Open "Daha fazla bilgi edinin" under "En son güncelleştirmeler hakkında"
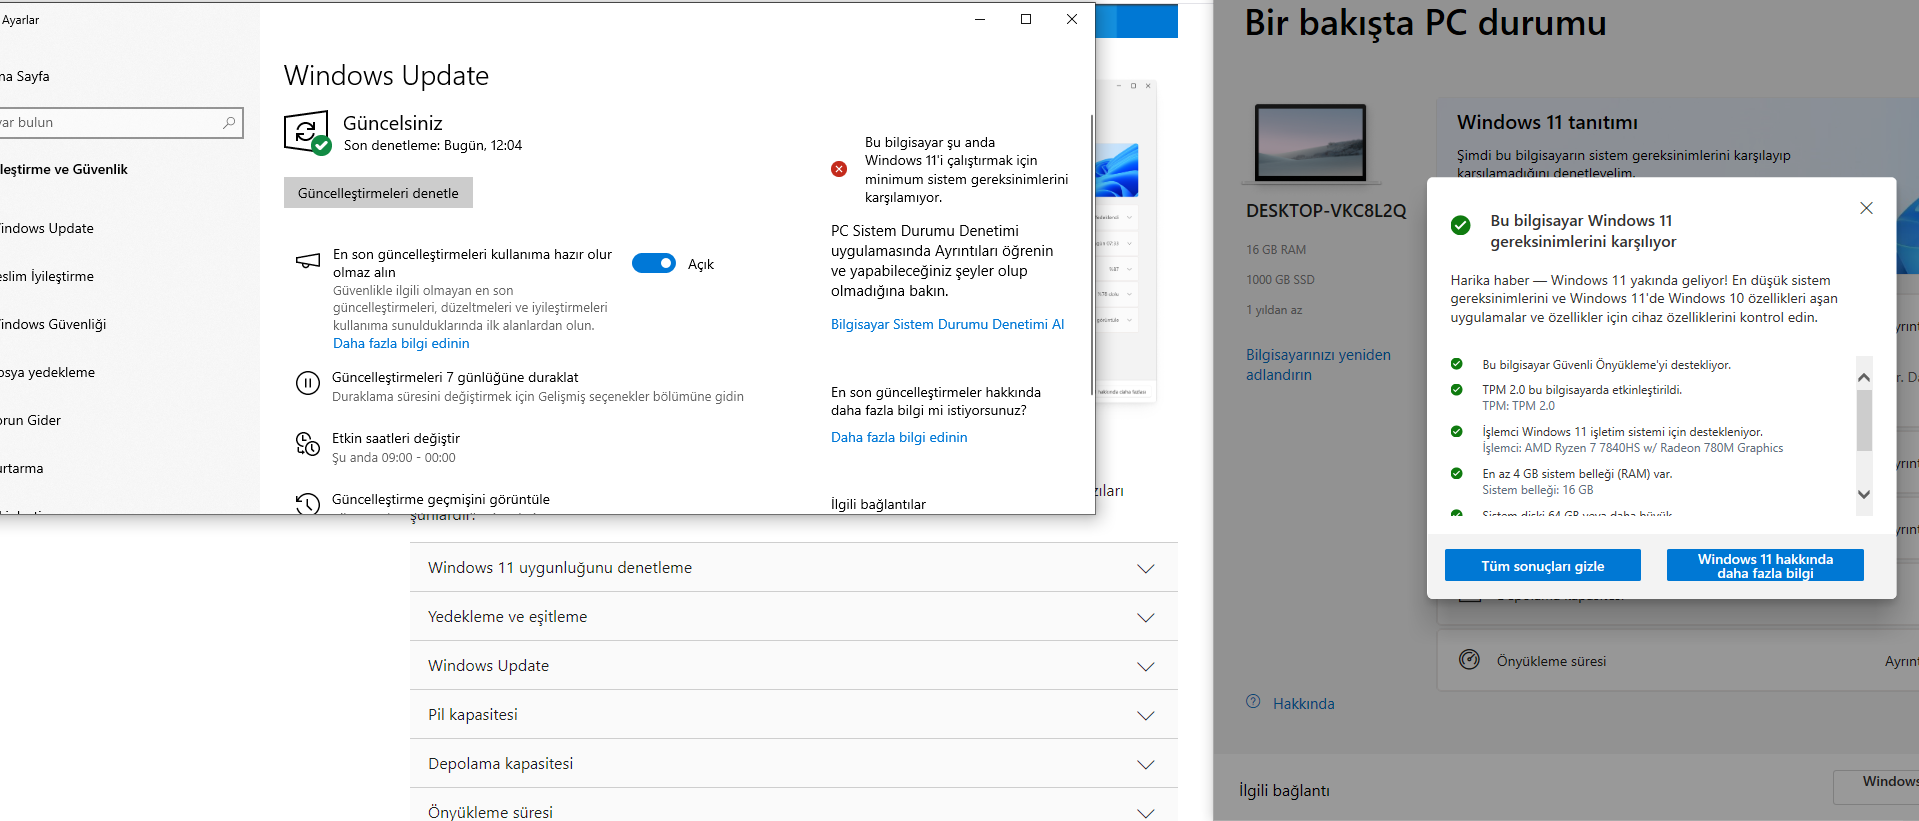The height and width of the screenshot is (821, 1919). click(899, 437)
